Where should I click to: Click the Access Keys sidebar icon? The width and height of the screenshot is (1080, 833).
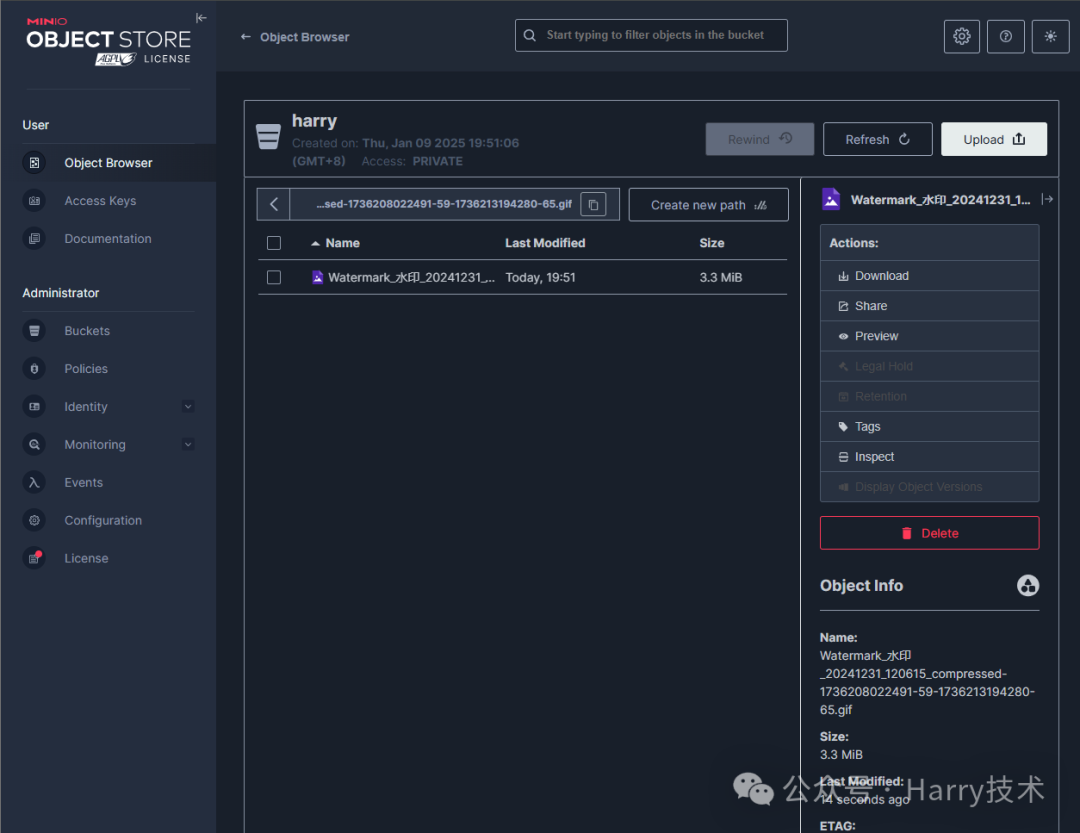(x=34, y=200)
